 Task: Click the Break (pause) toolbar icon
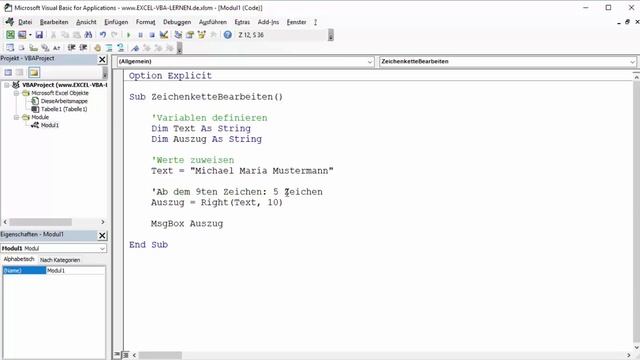coord(140,35)
